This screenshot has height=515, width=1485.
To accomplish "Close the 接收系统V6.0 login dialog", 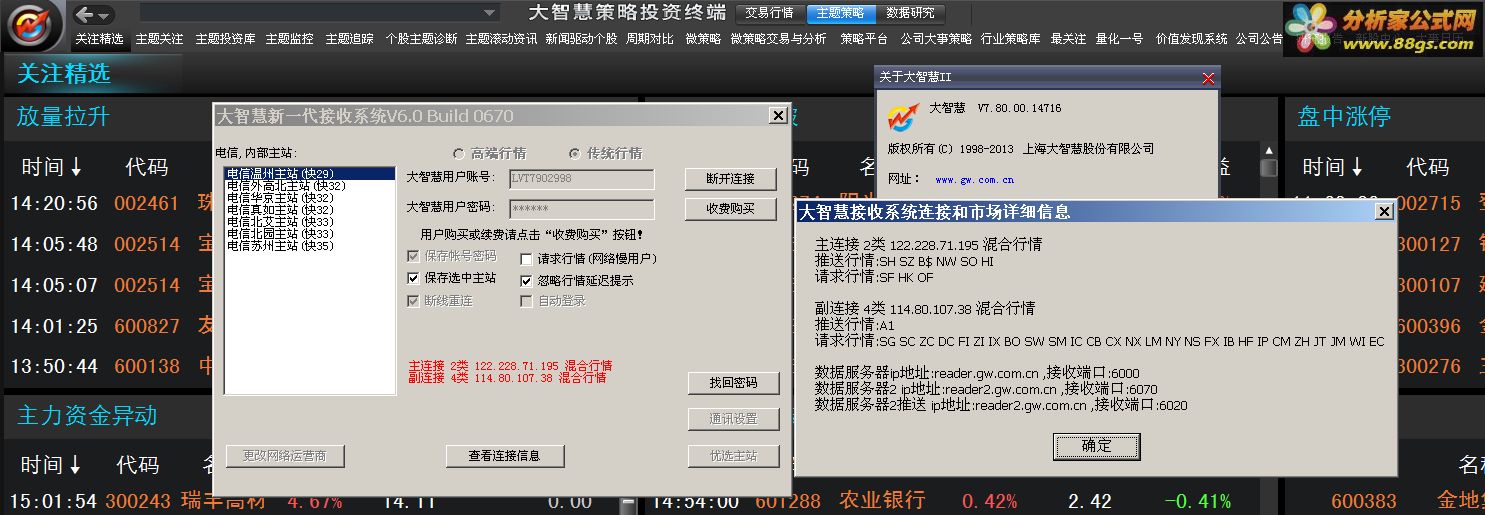I will coord(777,116).
